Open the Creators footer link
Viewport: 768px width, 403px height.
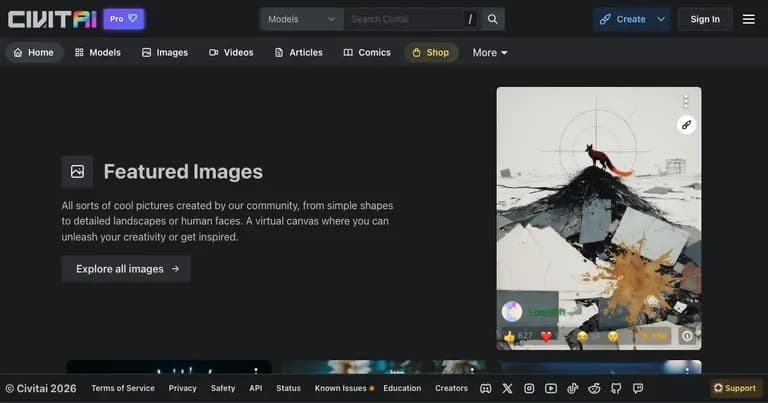(451, 388)
